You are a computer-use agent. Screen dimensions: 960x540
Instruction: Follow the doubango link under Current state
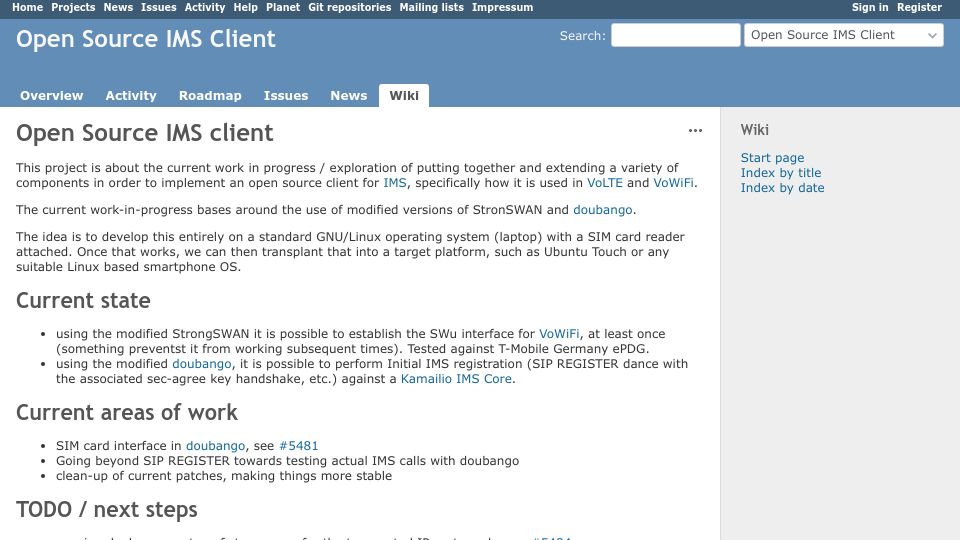pos(201,364)
